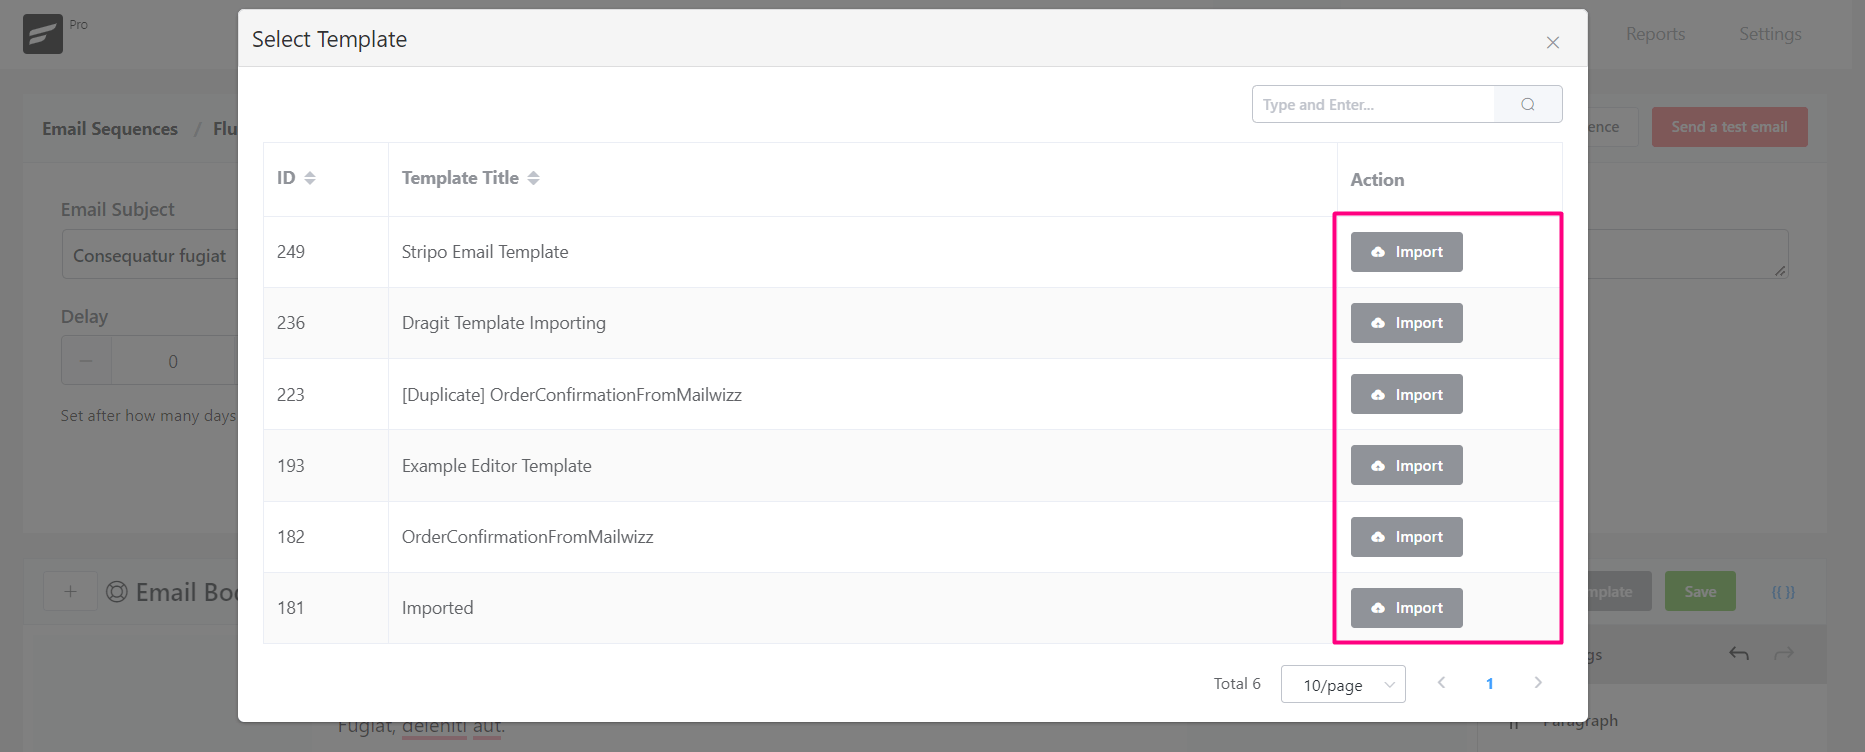
Task: Click the template search magnifier icon
Action: tap(1528, 104)
